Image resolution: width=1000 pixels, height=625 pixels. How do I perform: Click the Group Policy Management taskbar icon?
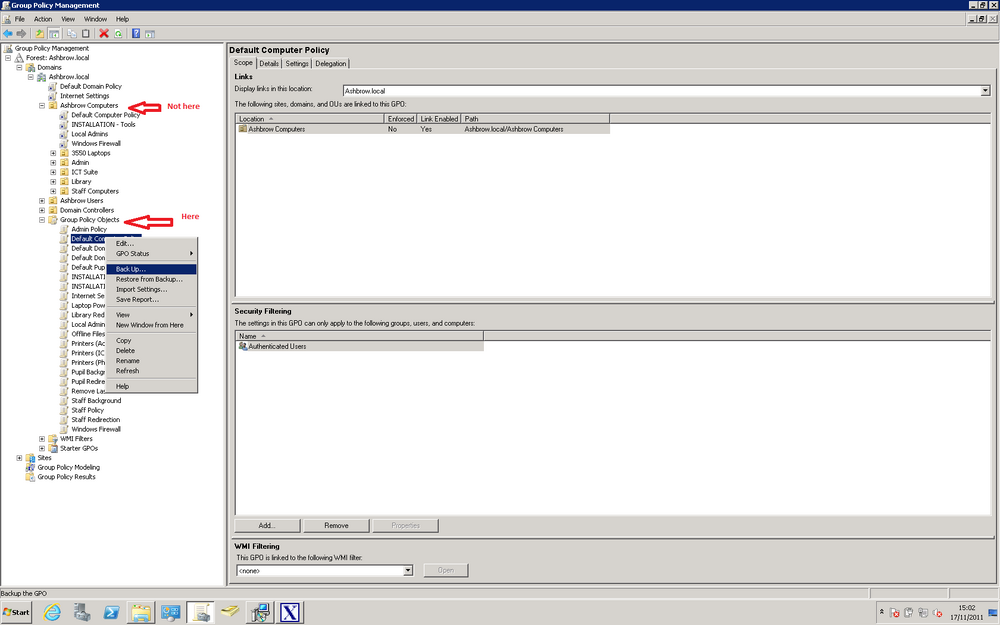[200, 613]
